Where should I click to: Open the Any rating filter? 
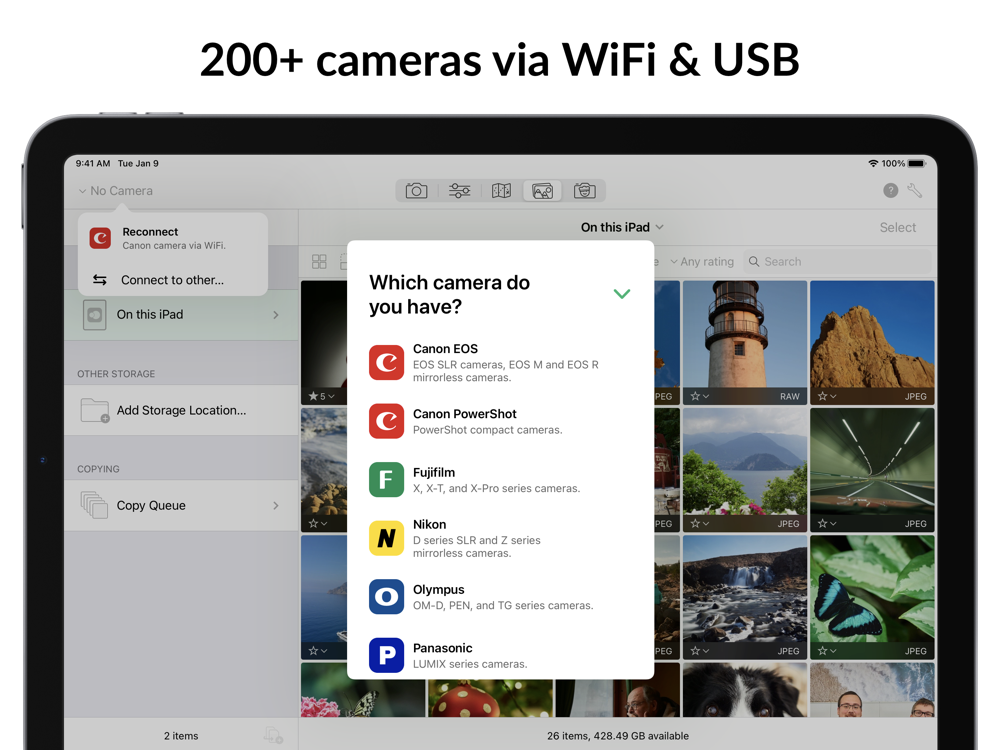[702, 261]
